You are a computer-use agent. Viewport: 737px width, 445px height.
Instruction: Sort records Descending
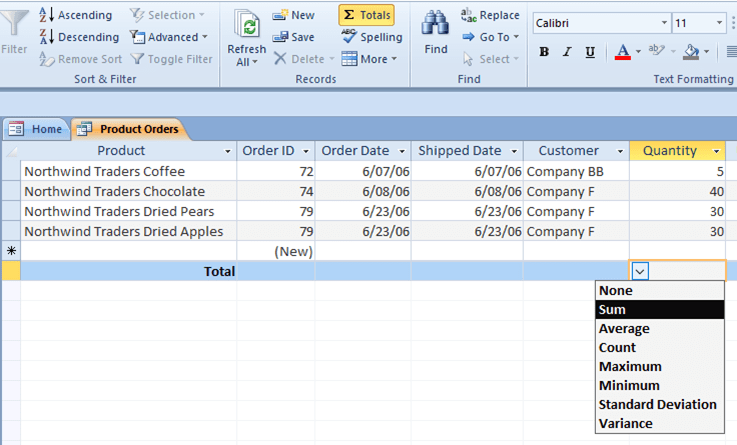(79, 37)
